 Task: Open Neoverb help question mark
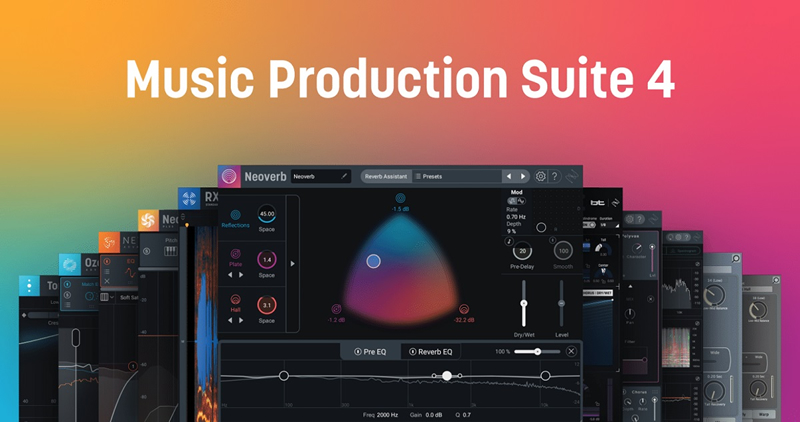pos(555,177)
